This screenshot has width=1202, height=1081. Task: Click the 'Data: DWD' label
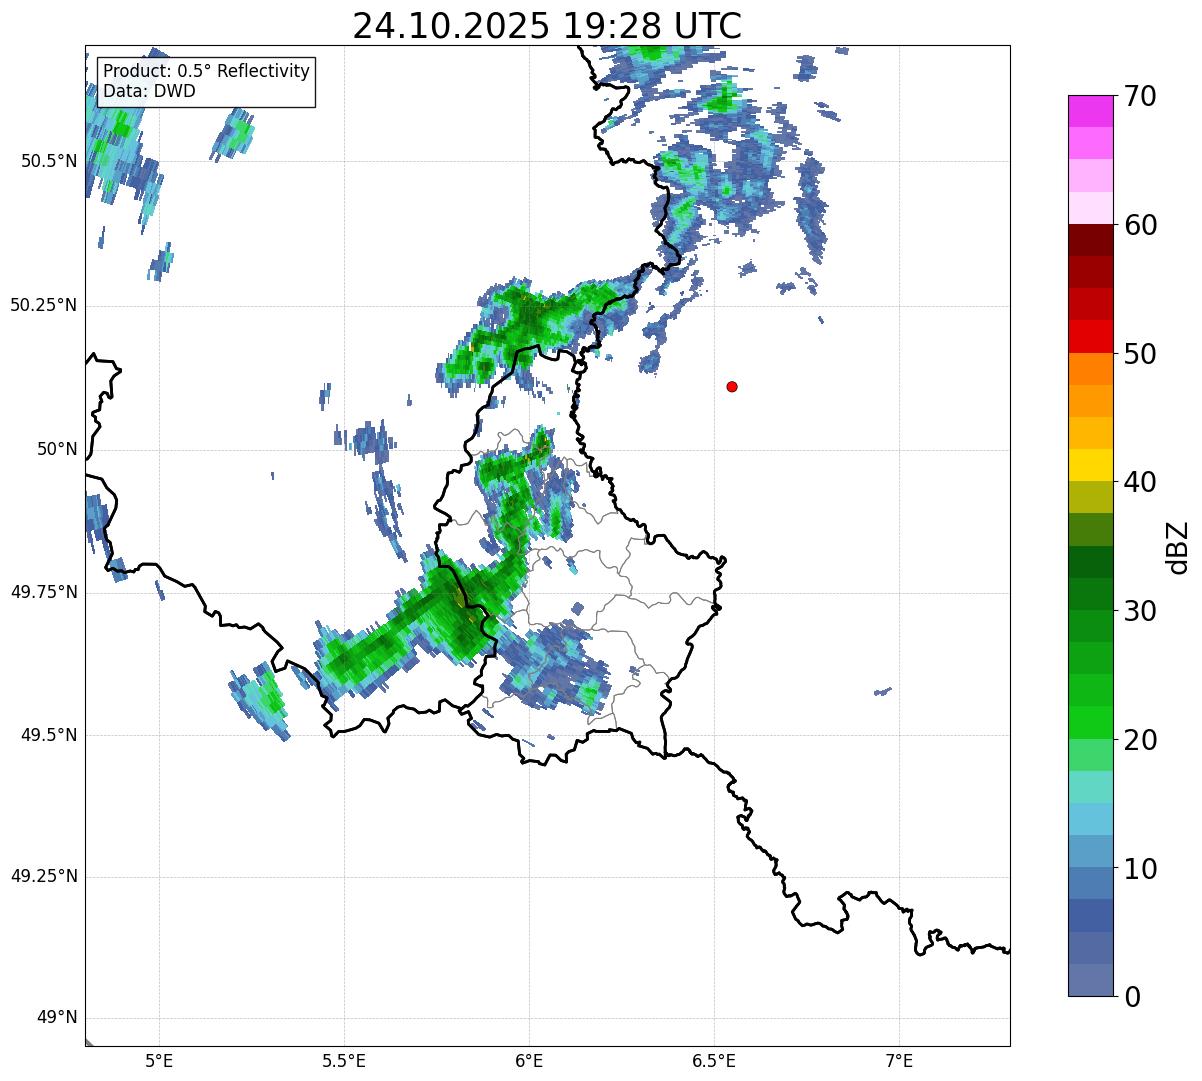point(149,91)
